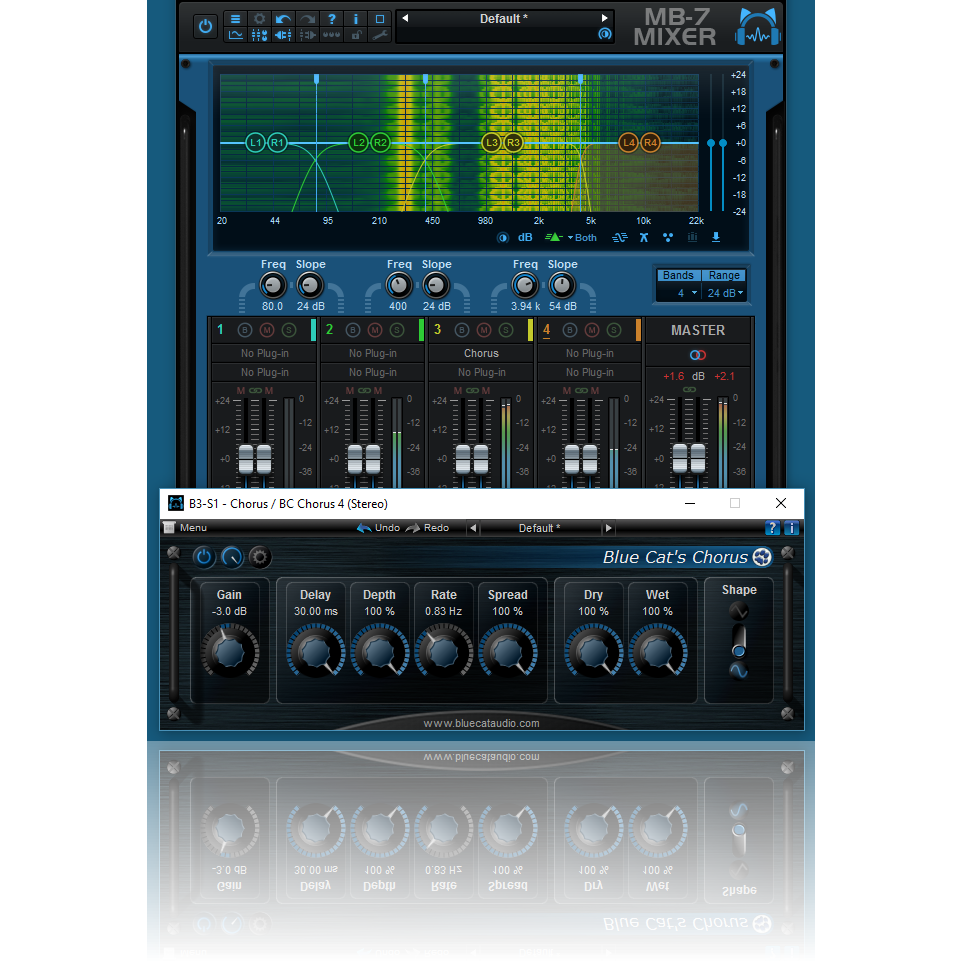Adjust the Shape slider in the Chorus panel
Image resolution: width=963 pixels, height=963 pixels.
738,650
